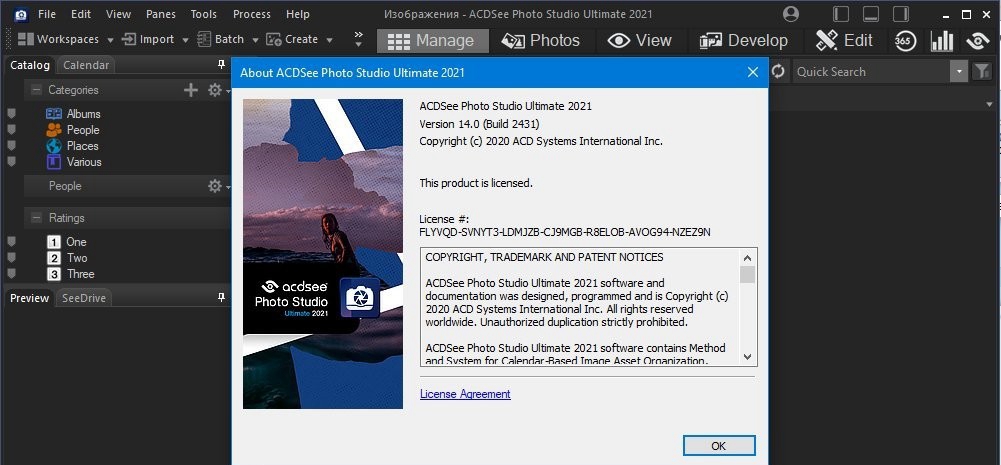This screenshot has height=465, width=1001.
Task: Open the View menu in menu bar
Action: [x=118, y=14]
